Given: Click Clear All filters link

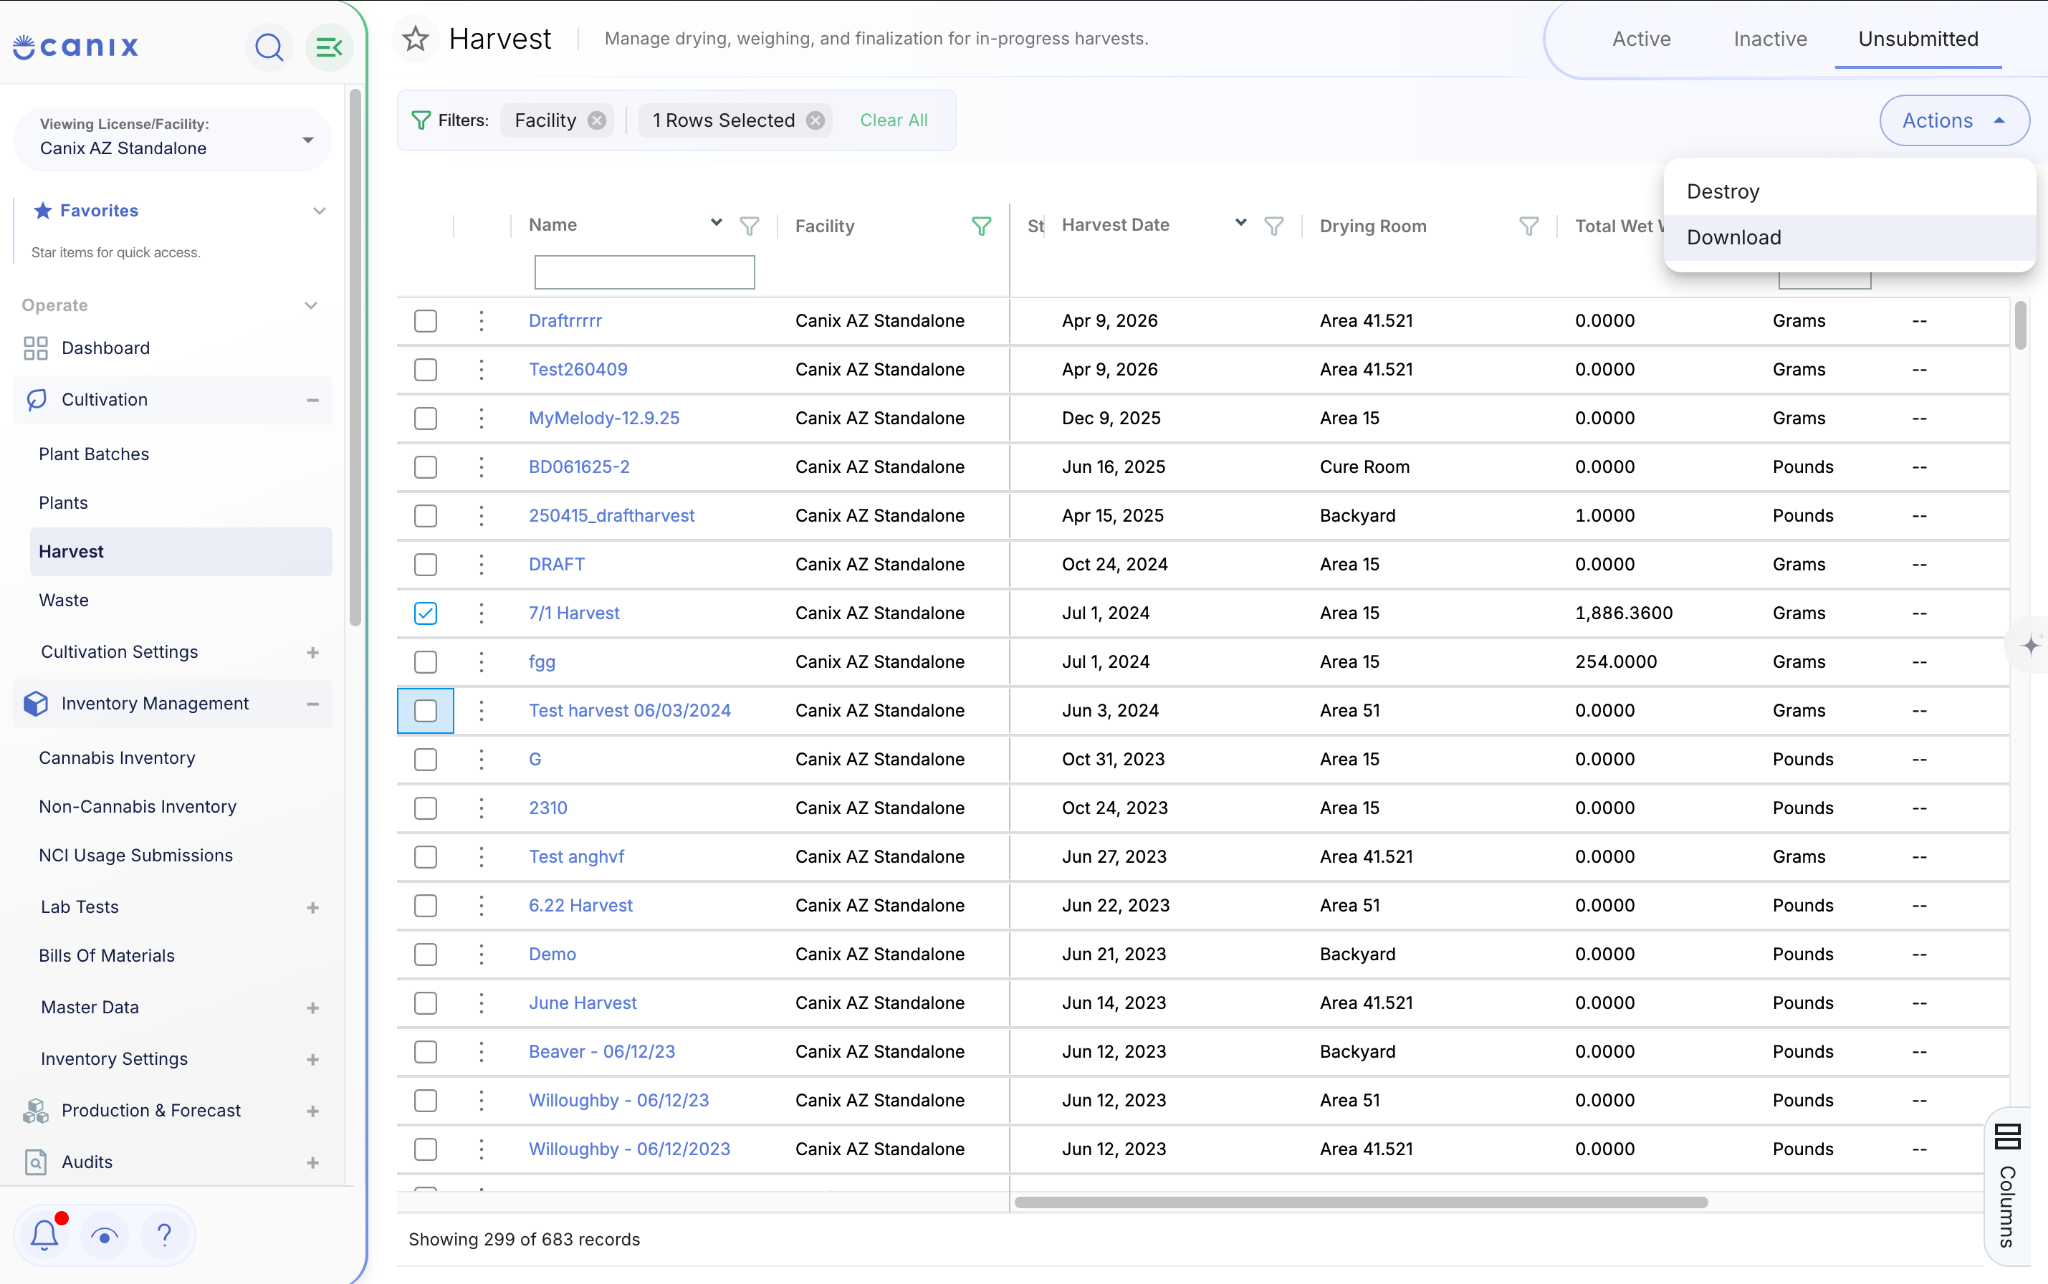Looking at the screenshot, I should [x=894, y=120].
